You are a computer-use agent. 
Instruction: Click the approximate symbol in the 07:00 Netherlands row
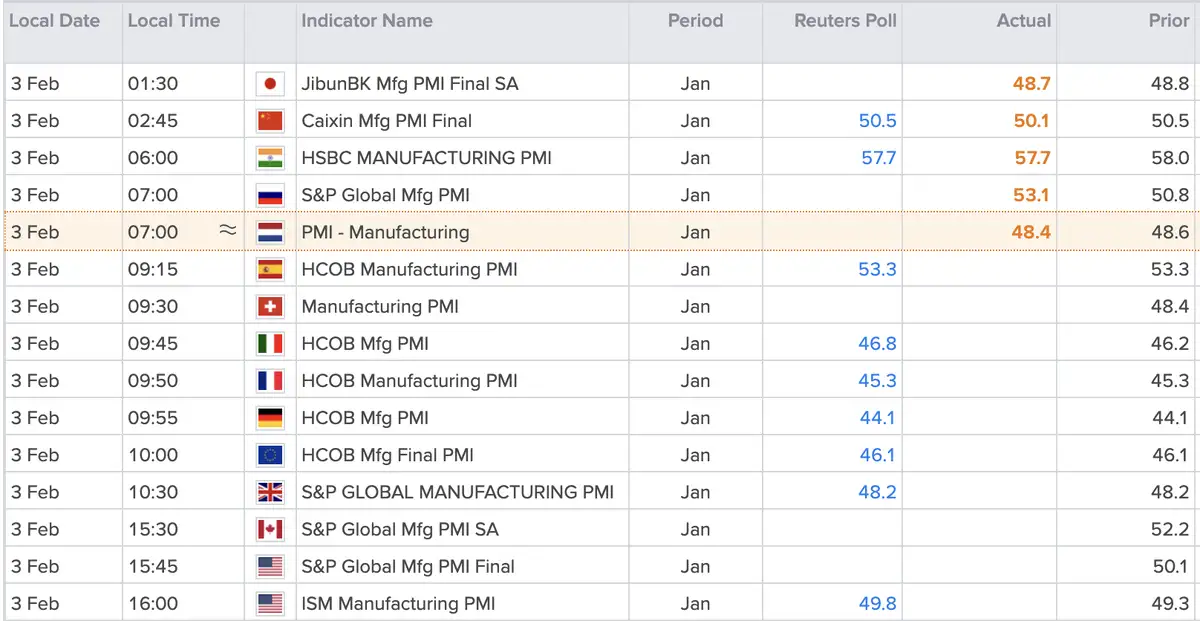(x=228, y=231)
